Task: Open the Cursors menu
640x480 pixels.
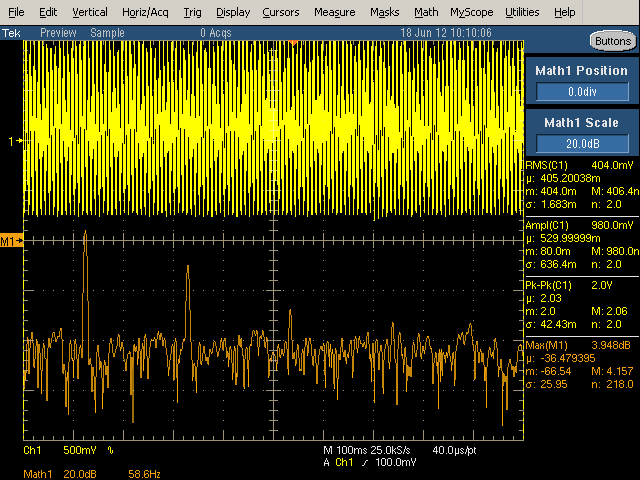Action: (281, 13)
